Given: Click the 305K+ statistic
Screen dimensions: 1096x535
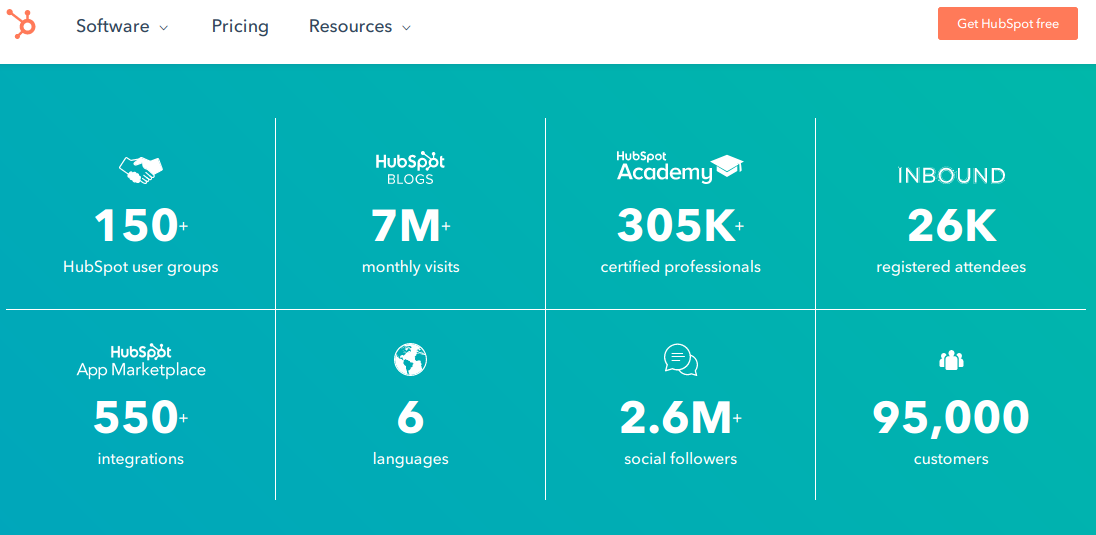Looking at the screenshot, I should coord(681,226).
